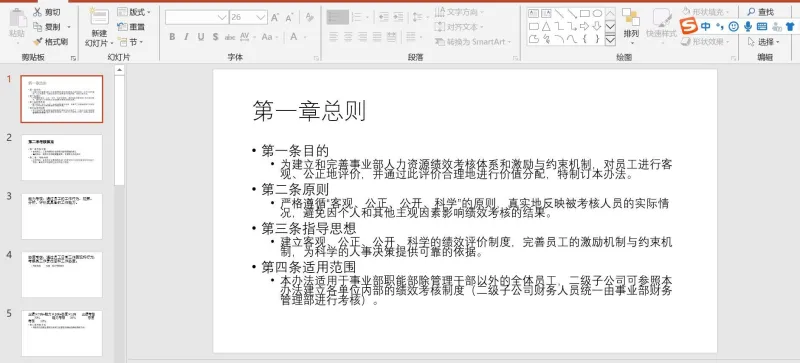Image resolution: width=800 pixels, height=363 pixels.
Task: Decrease font size with smaller A icon
Action: coord(289,17)
